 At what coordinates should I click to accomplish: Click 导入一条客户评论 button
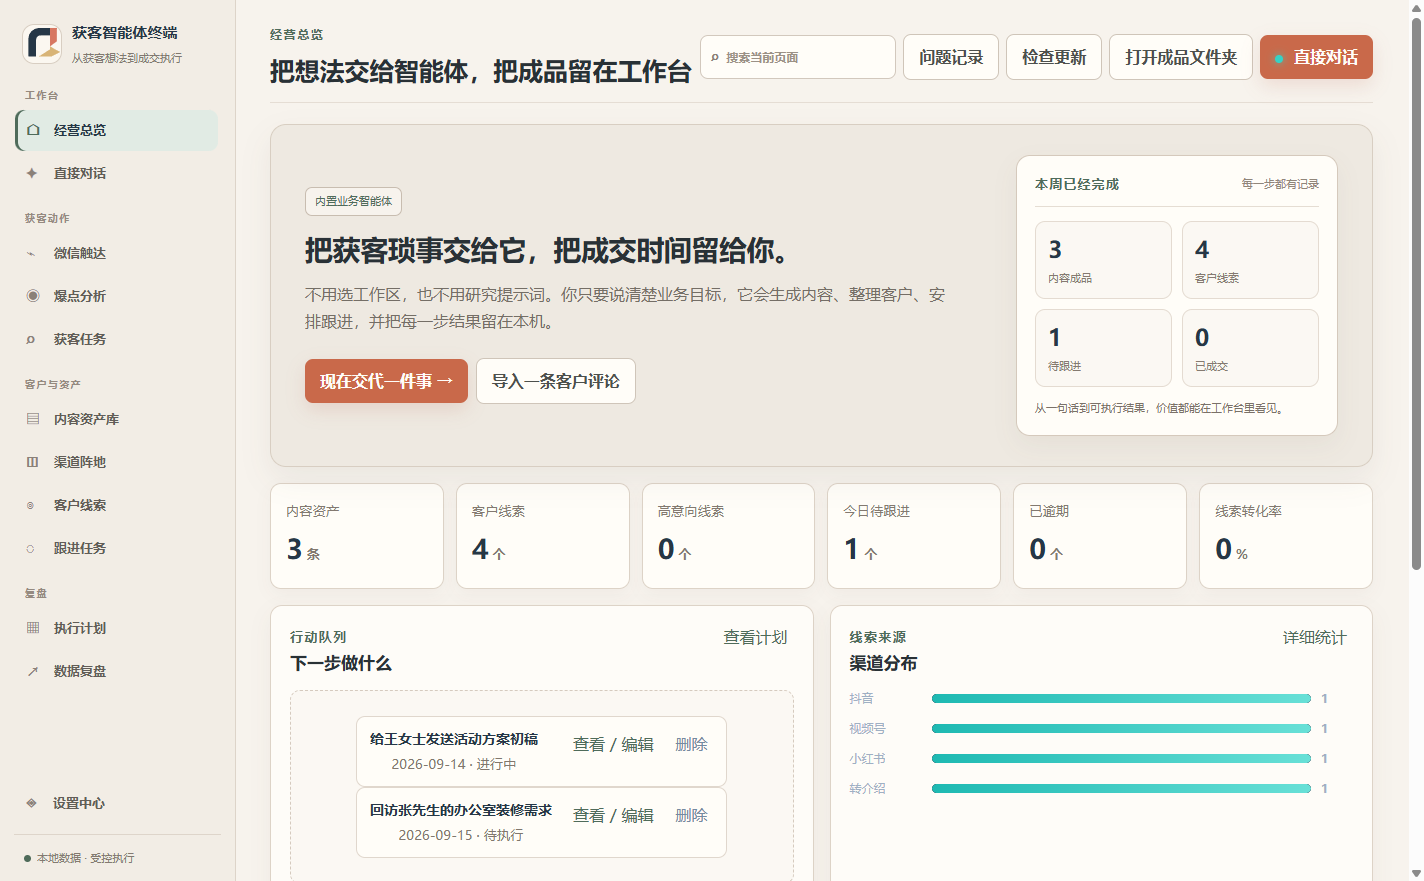click(556, 381)
